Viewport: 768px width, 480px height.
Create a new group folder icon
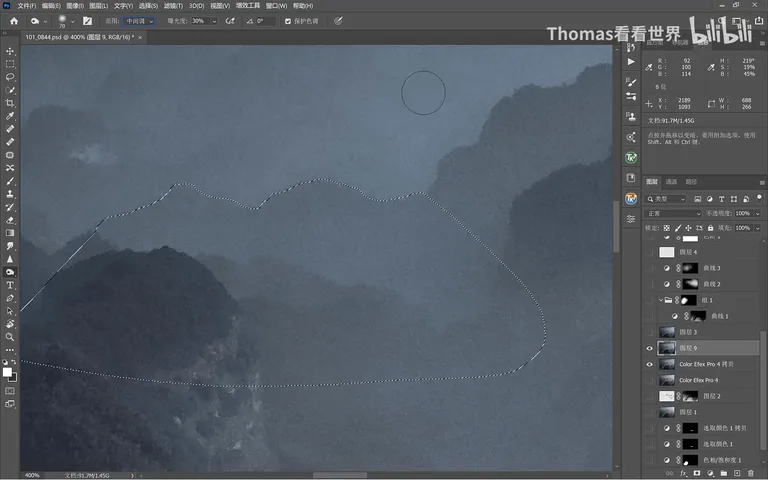(723, 473)
